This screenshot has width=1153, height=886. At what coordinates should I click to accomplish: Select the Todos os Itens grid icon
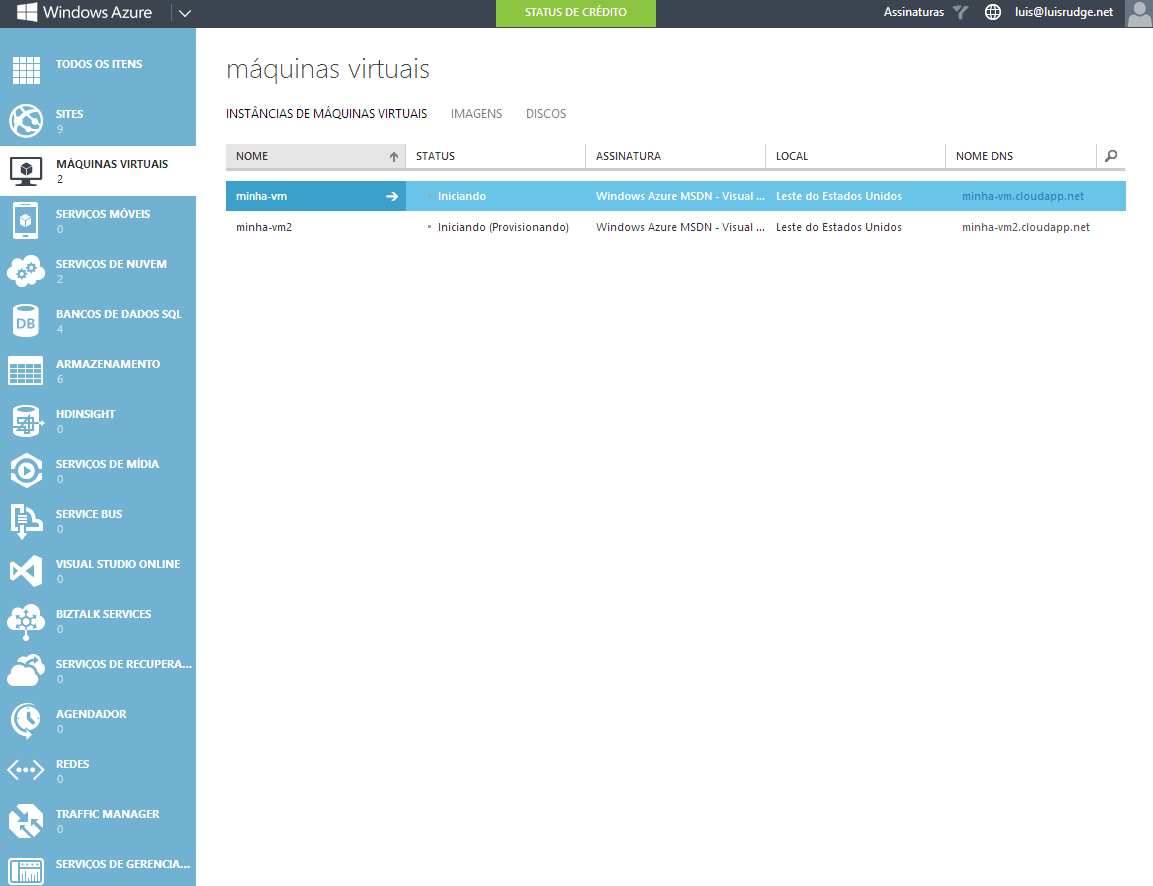(26, 71)
